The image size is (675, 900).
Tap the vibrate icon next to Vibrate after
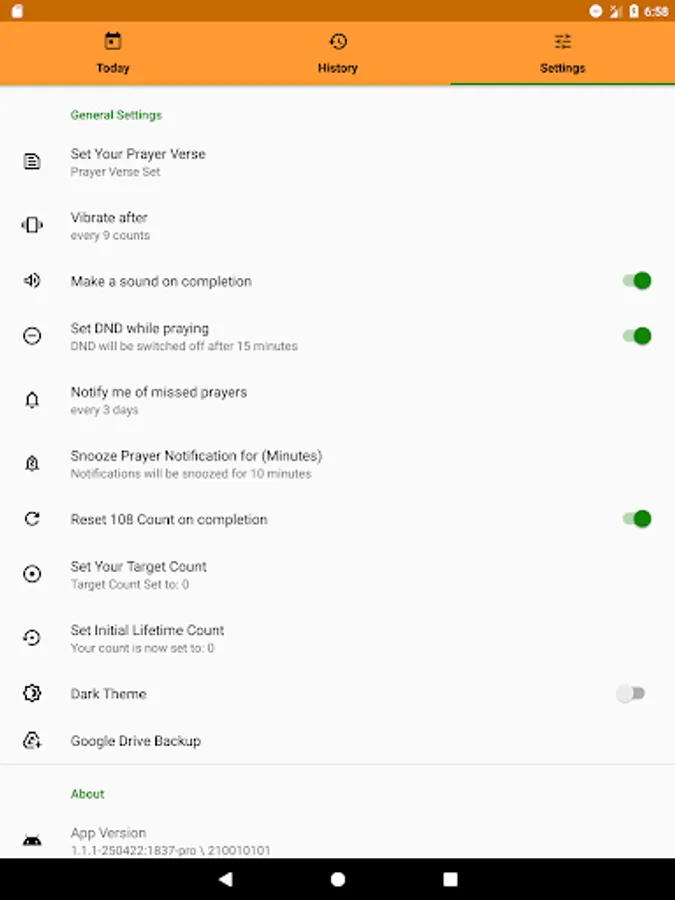pos(32,225)
